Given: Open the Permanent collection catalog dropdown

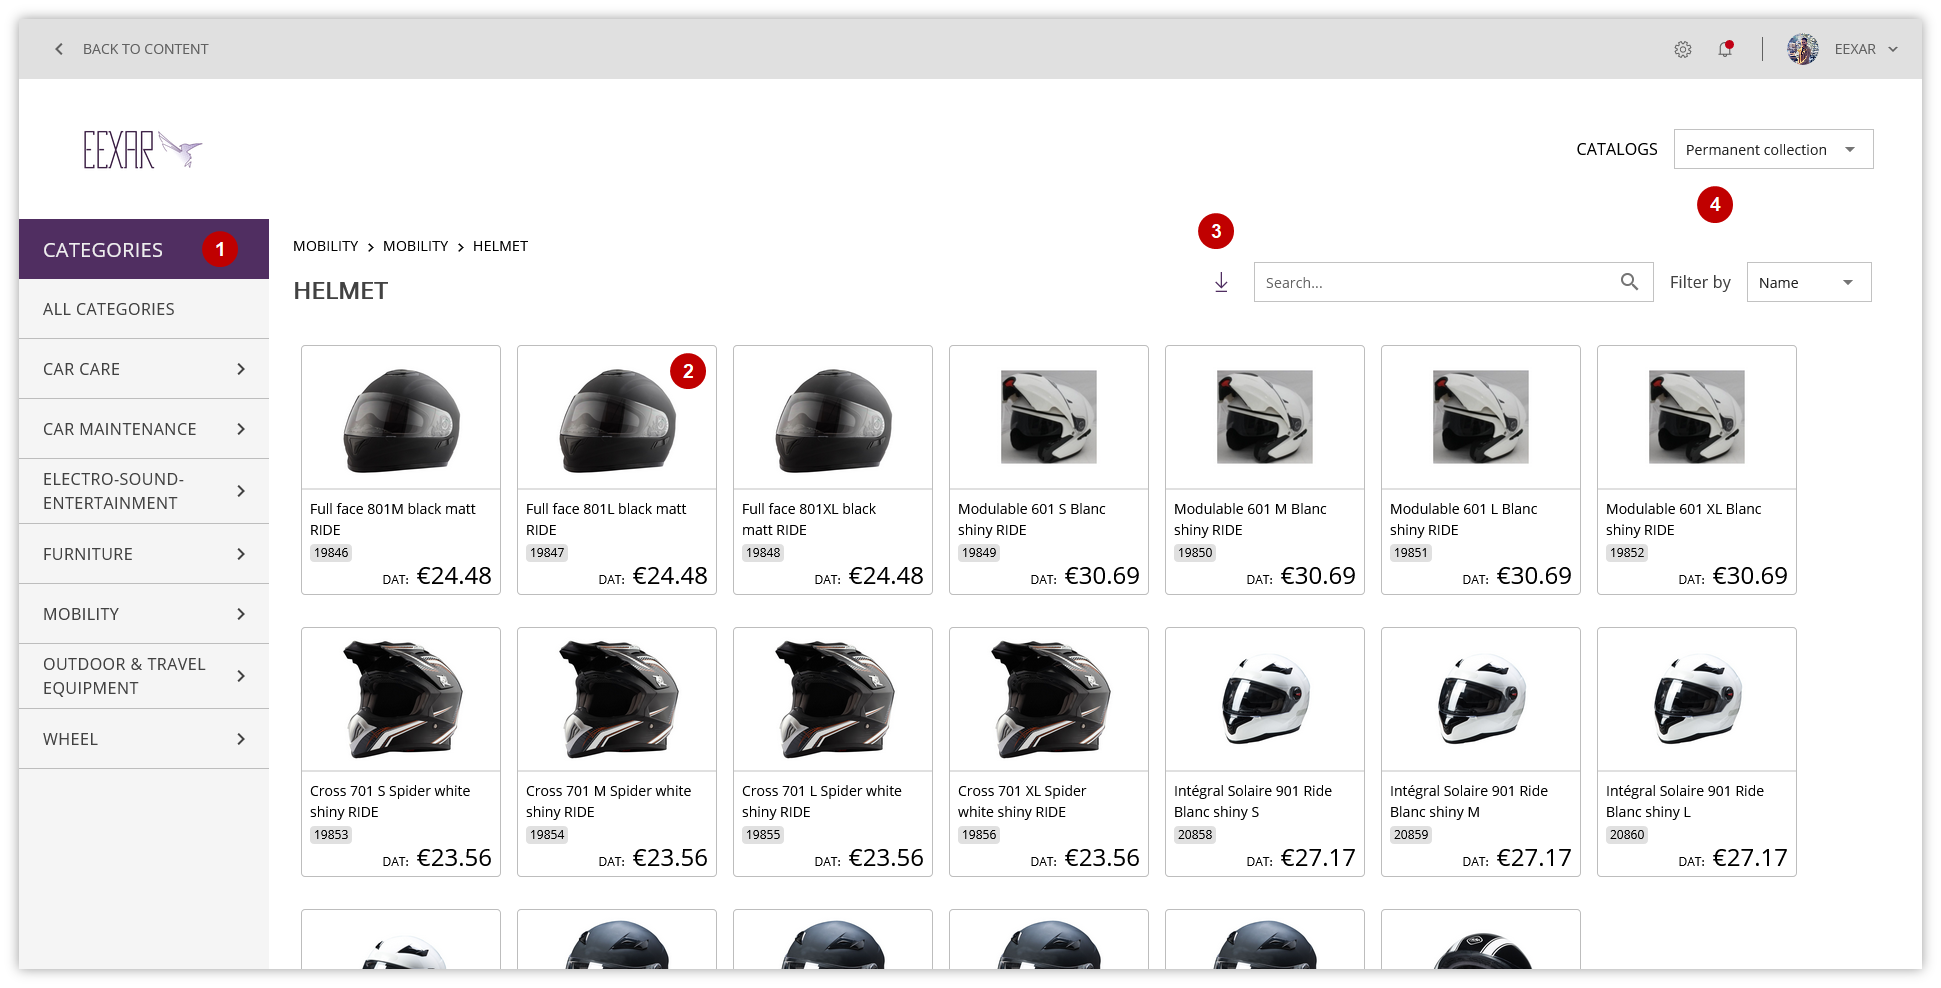Looking at the screenshot, I should tap(1773, 149).
